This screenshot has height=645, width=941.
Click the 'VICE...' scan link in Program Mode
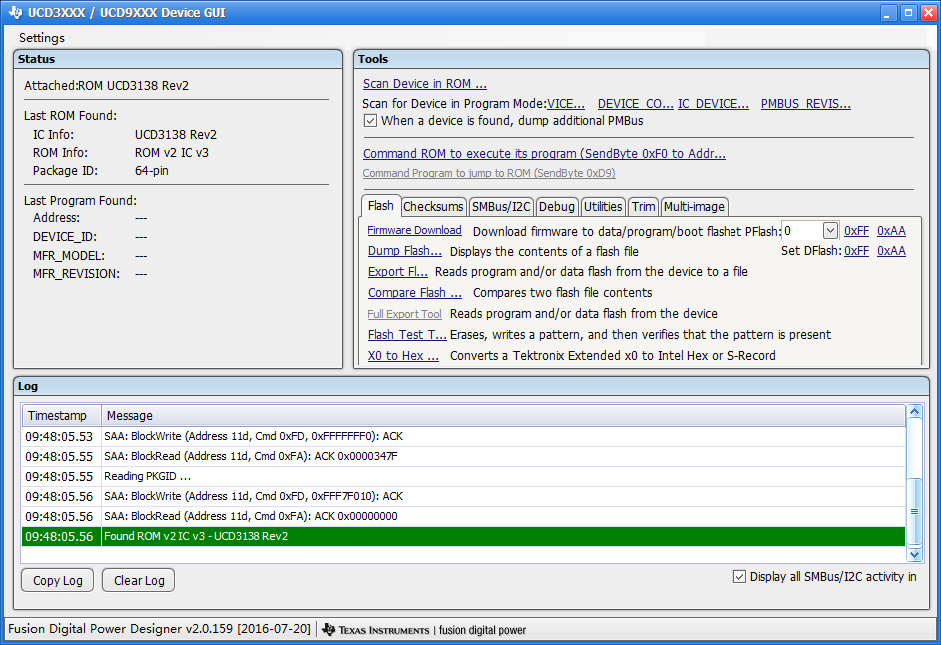click(566, 104)
